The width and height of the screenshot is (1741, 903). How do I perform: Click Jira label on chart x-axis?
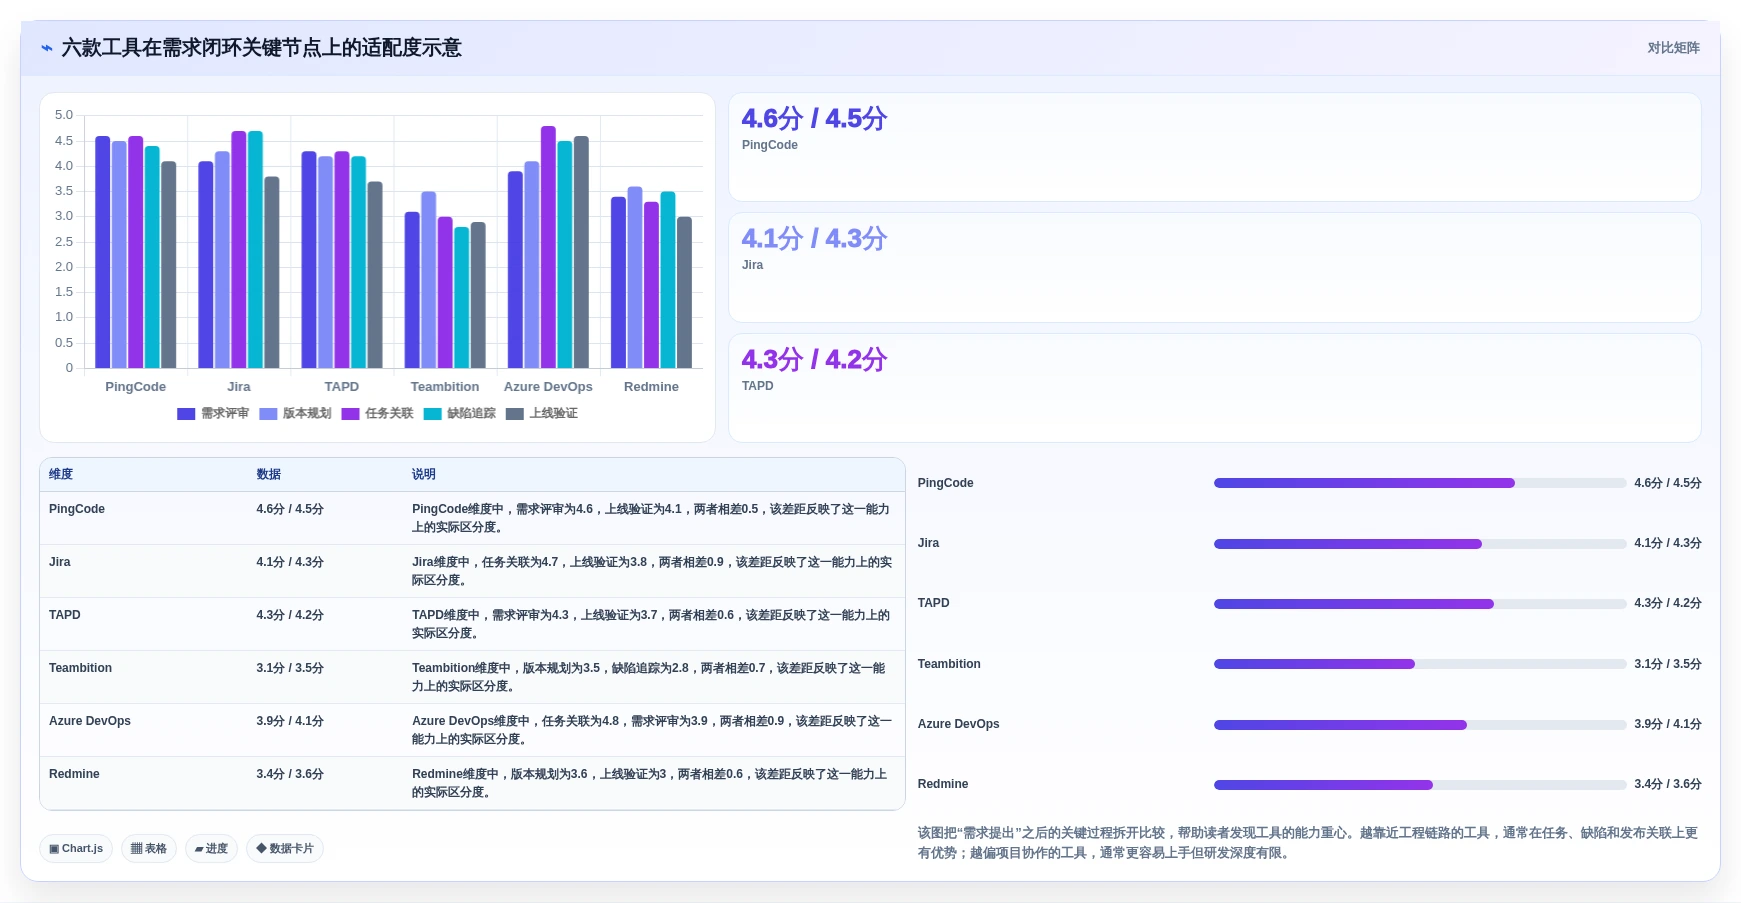239,387
